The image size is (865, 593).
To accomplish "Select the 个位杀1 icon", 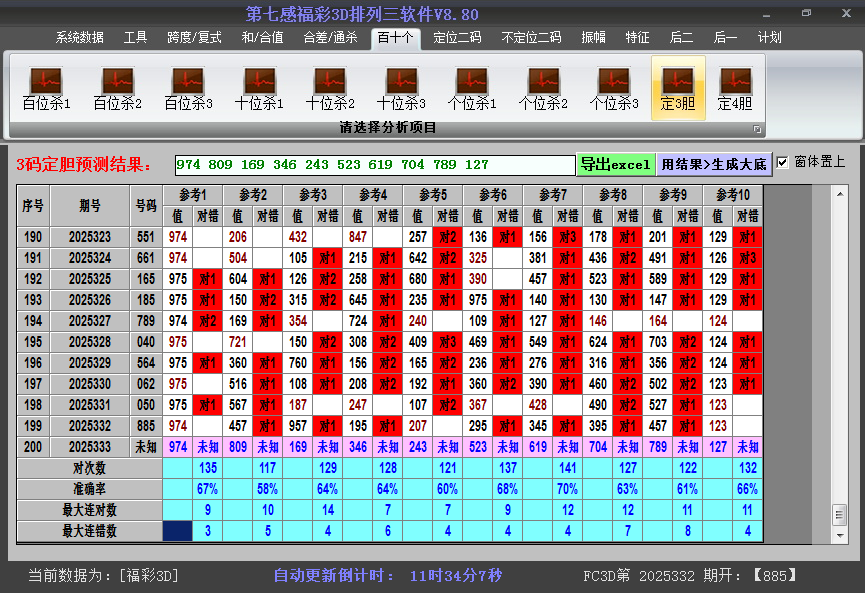I will coord(472,85).
